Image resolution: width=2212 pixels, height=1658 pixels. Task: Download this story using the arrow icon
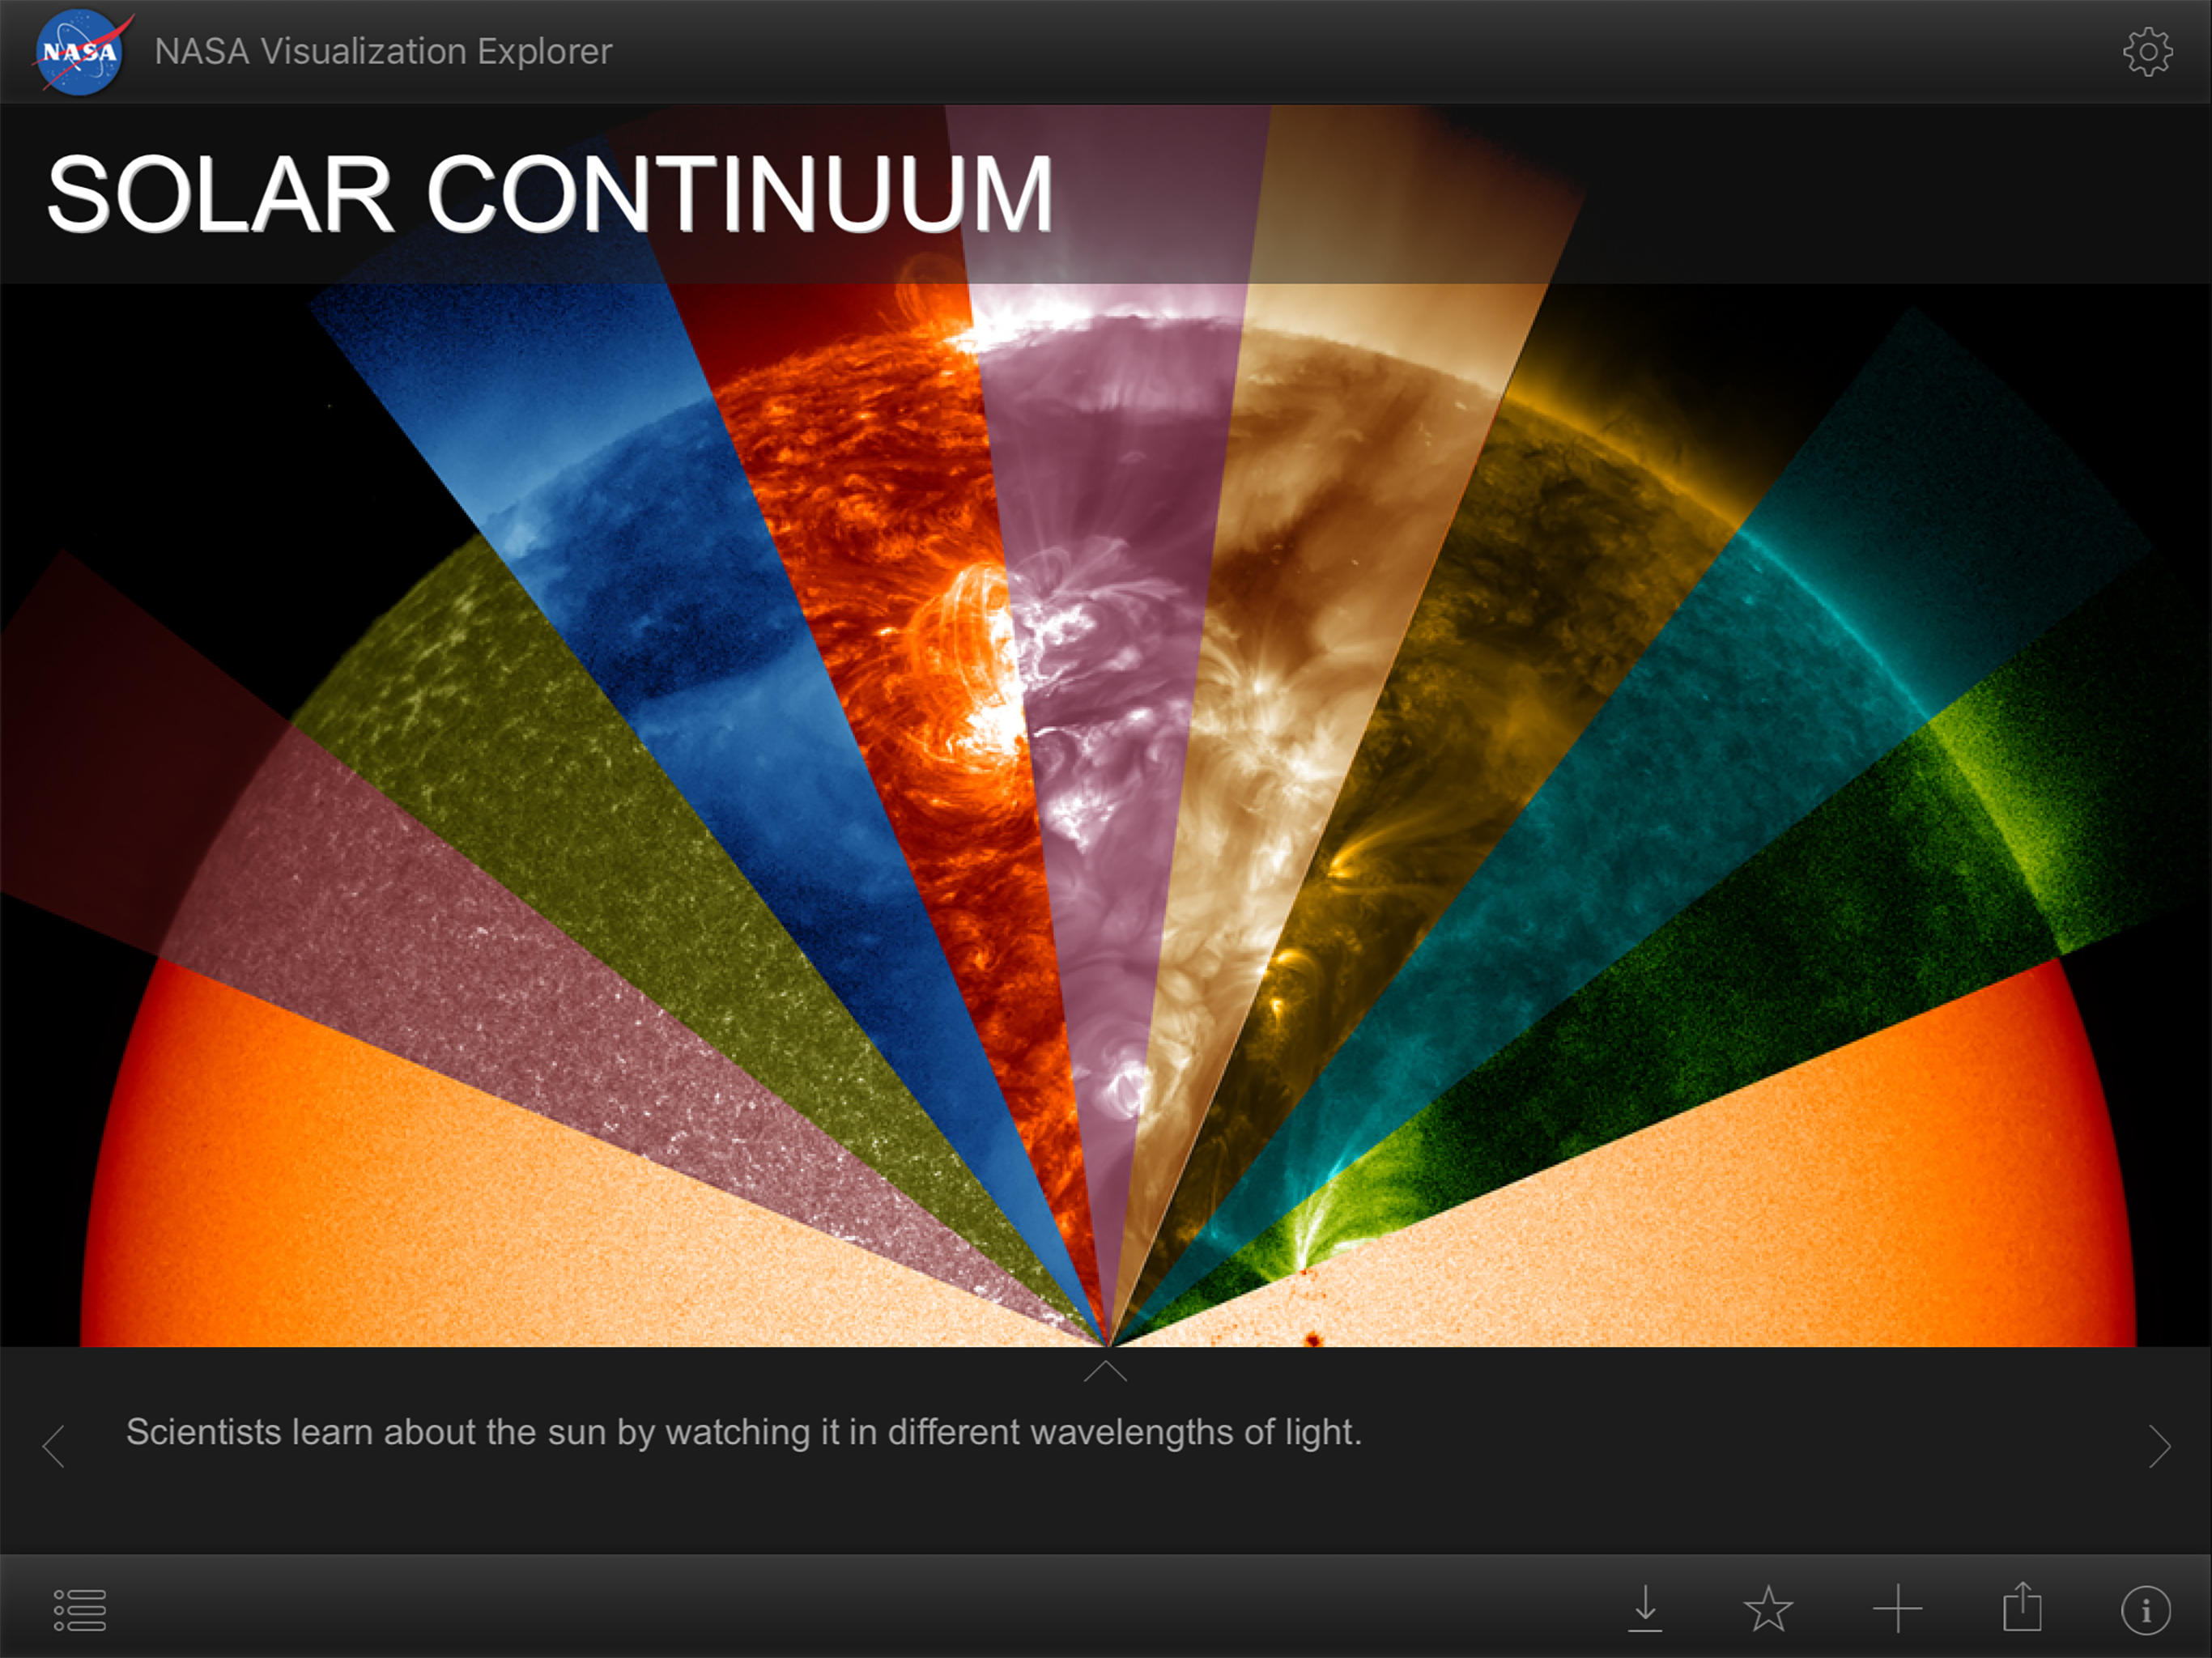(x=1645, y=1609)
